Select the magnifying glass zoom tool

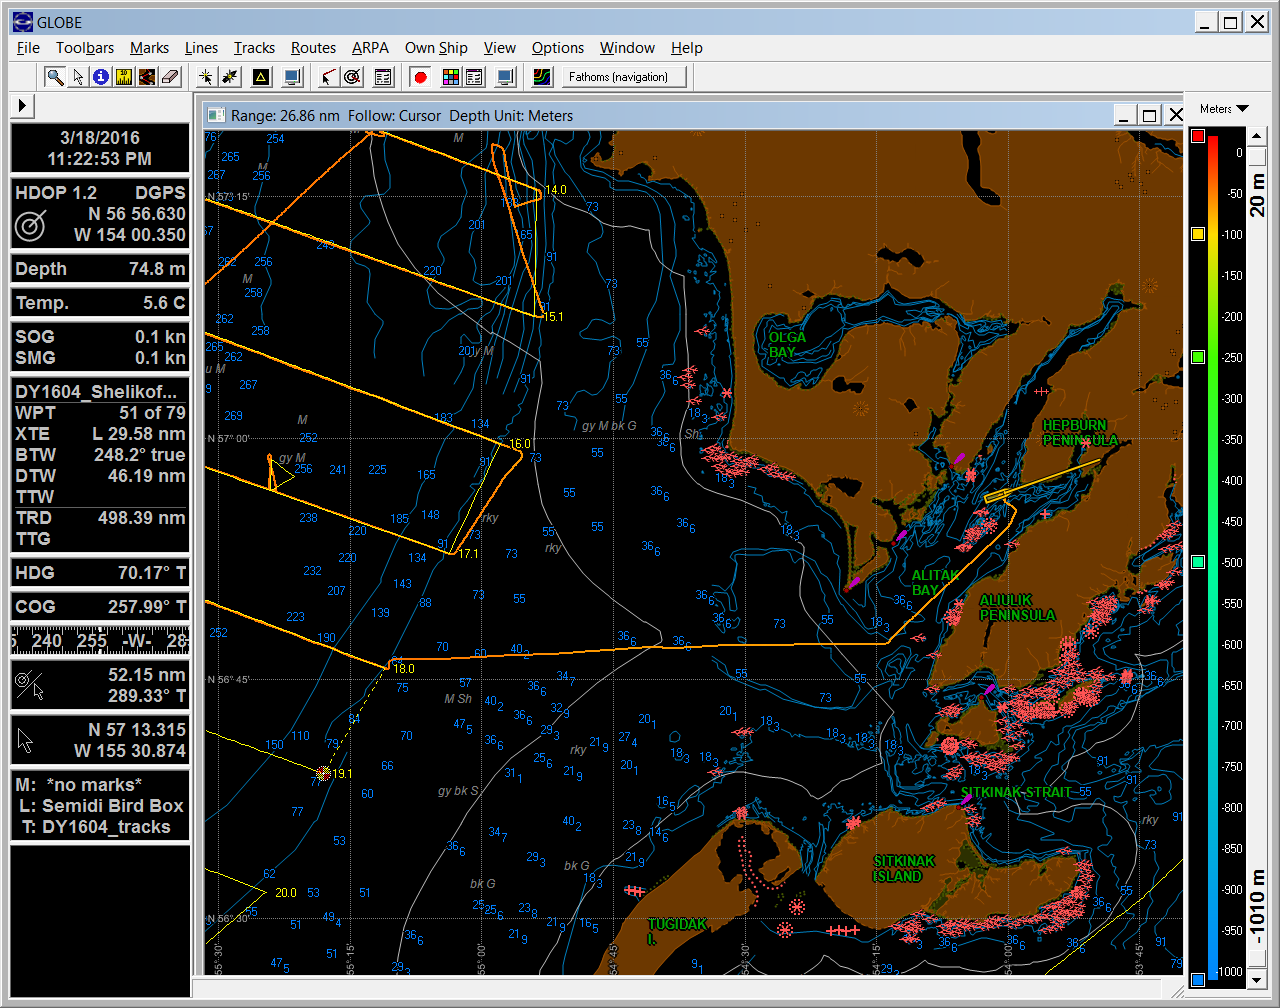click(55, 77)
